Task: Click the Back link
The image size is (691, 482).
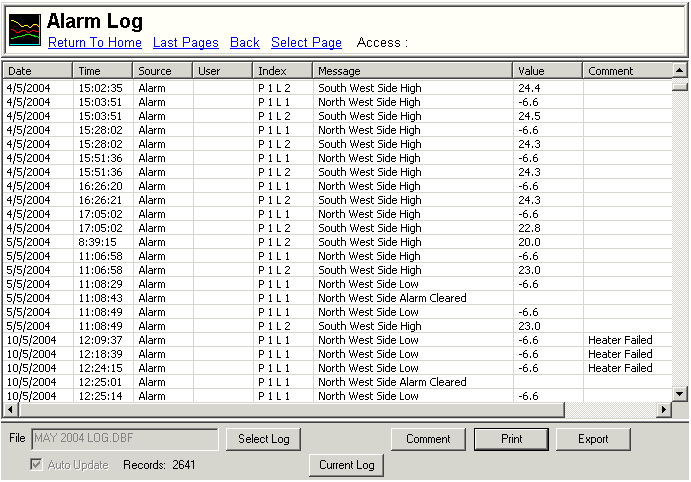Action: (x=245, y=42)
